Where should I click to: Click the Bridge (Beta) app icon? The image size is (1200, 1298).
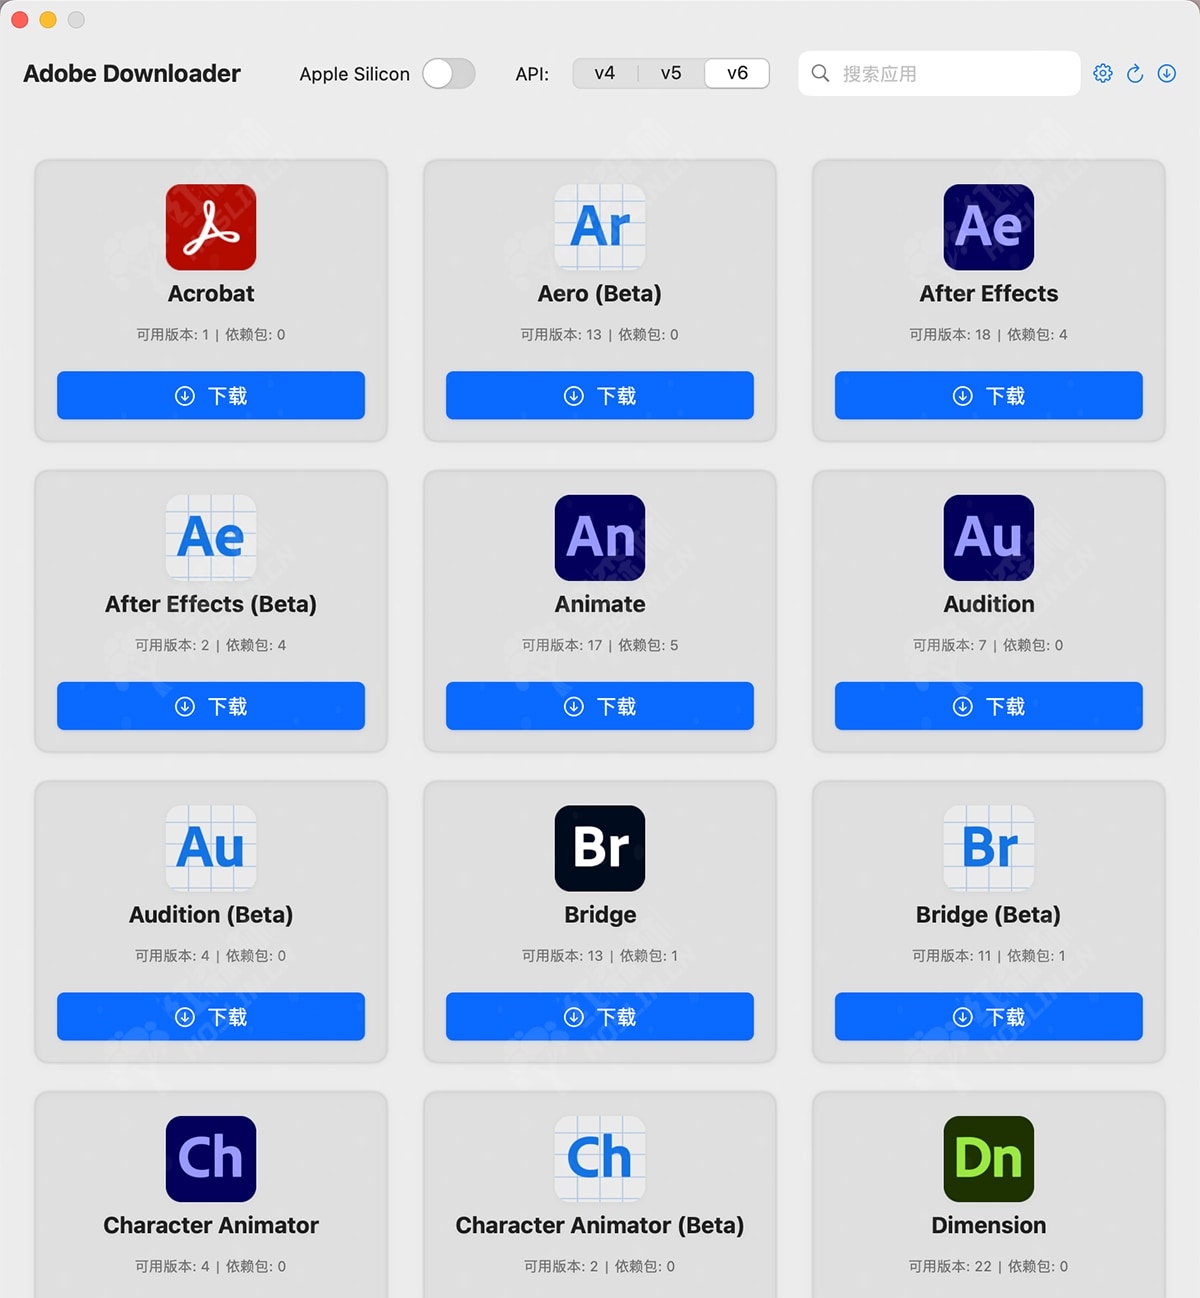(x=989, y=848)
